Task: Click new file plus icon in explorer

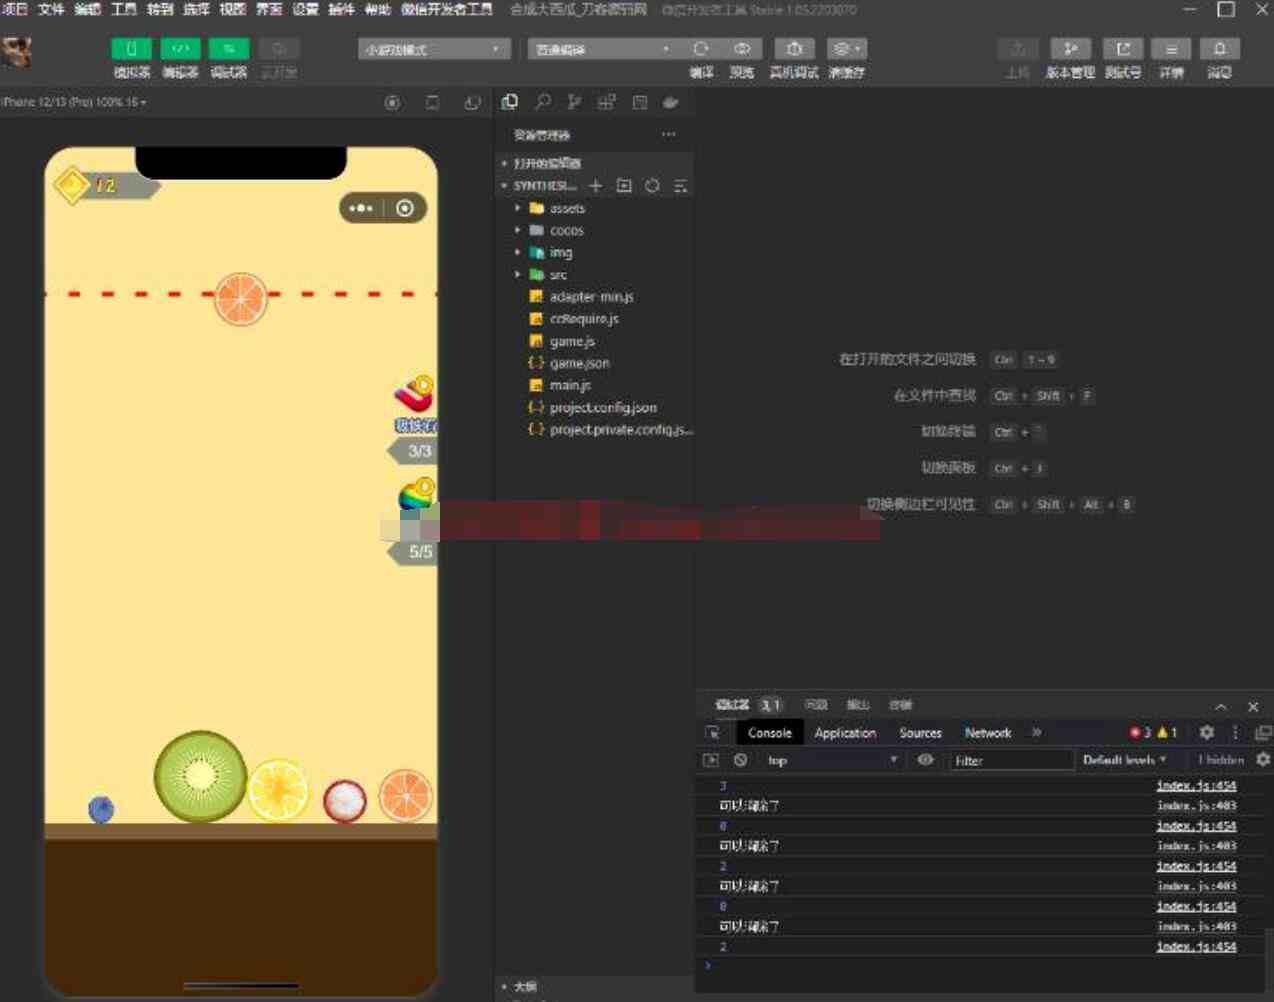Action: [596, 186]
